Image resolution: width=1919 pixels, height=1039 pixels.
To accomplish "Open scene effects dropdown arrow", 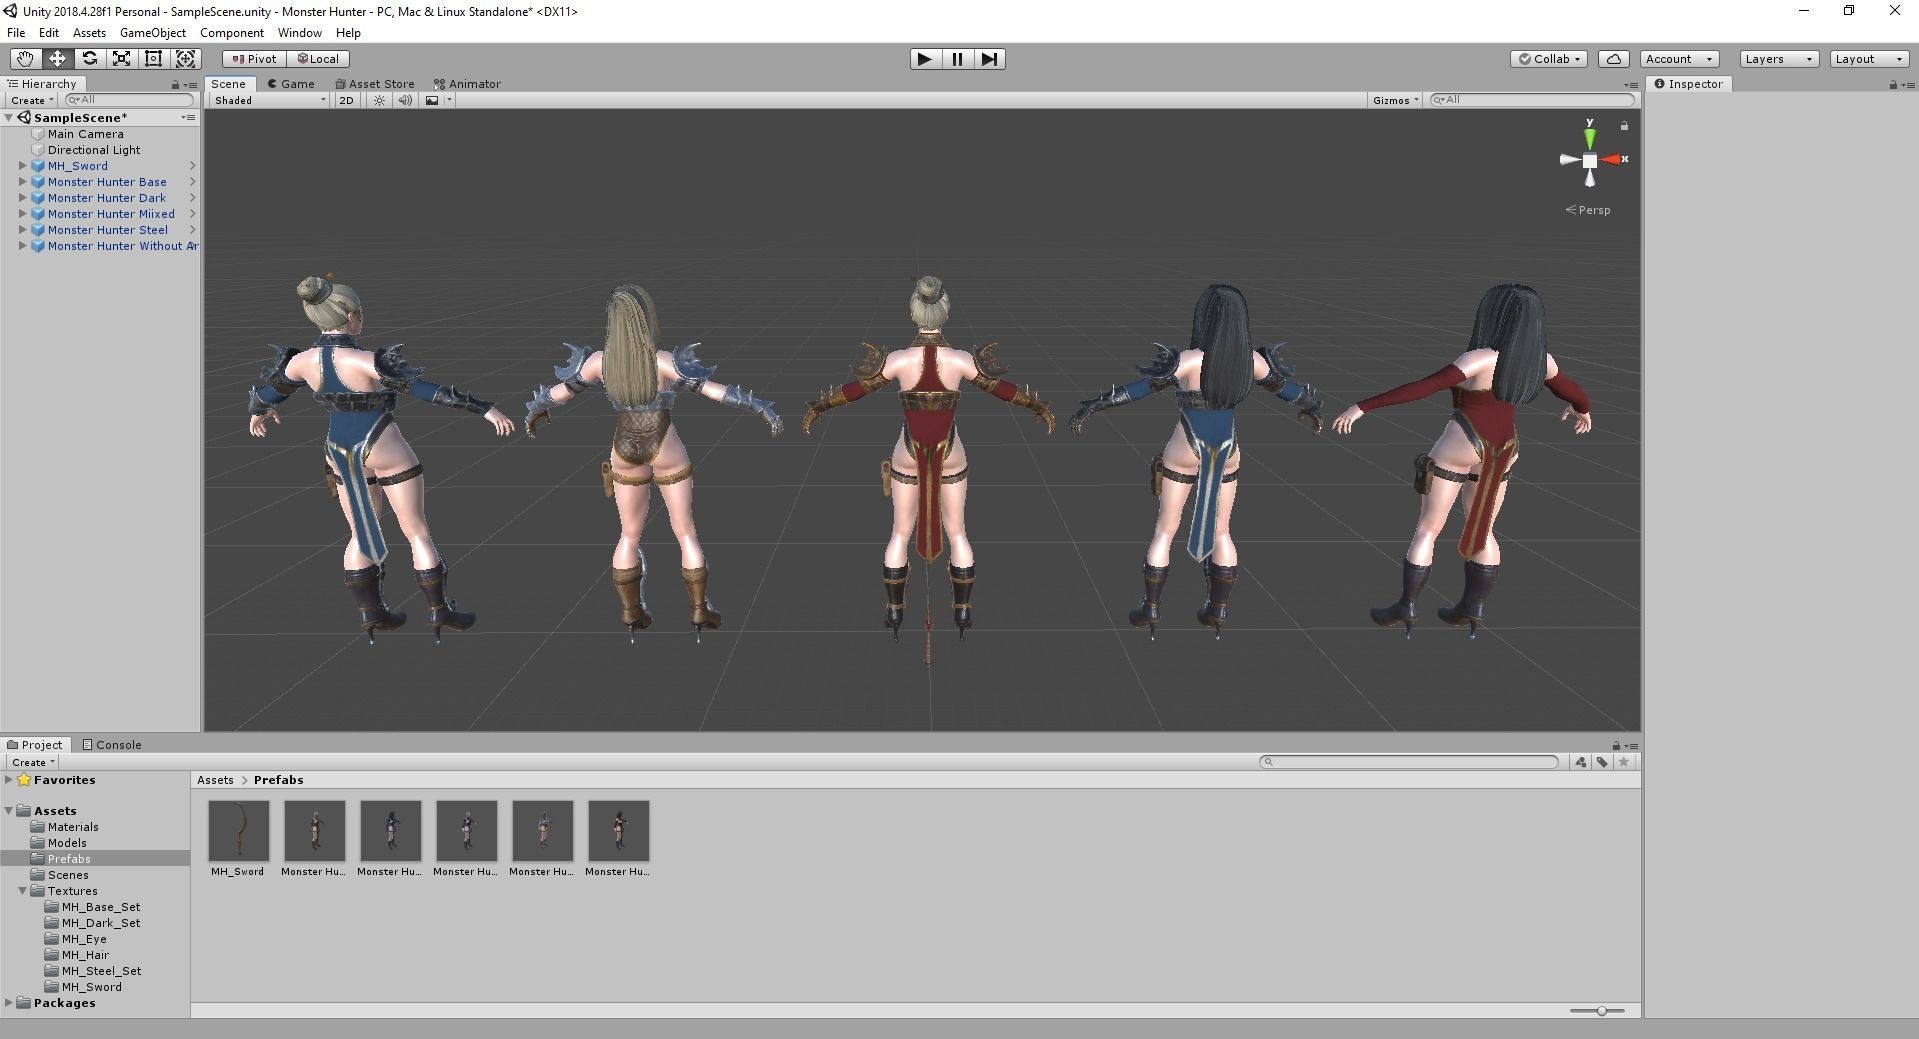I will 449,100.
